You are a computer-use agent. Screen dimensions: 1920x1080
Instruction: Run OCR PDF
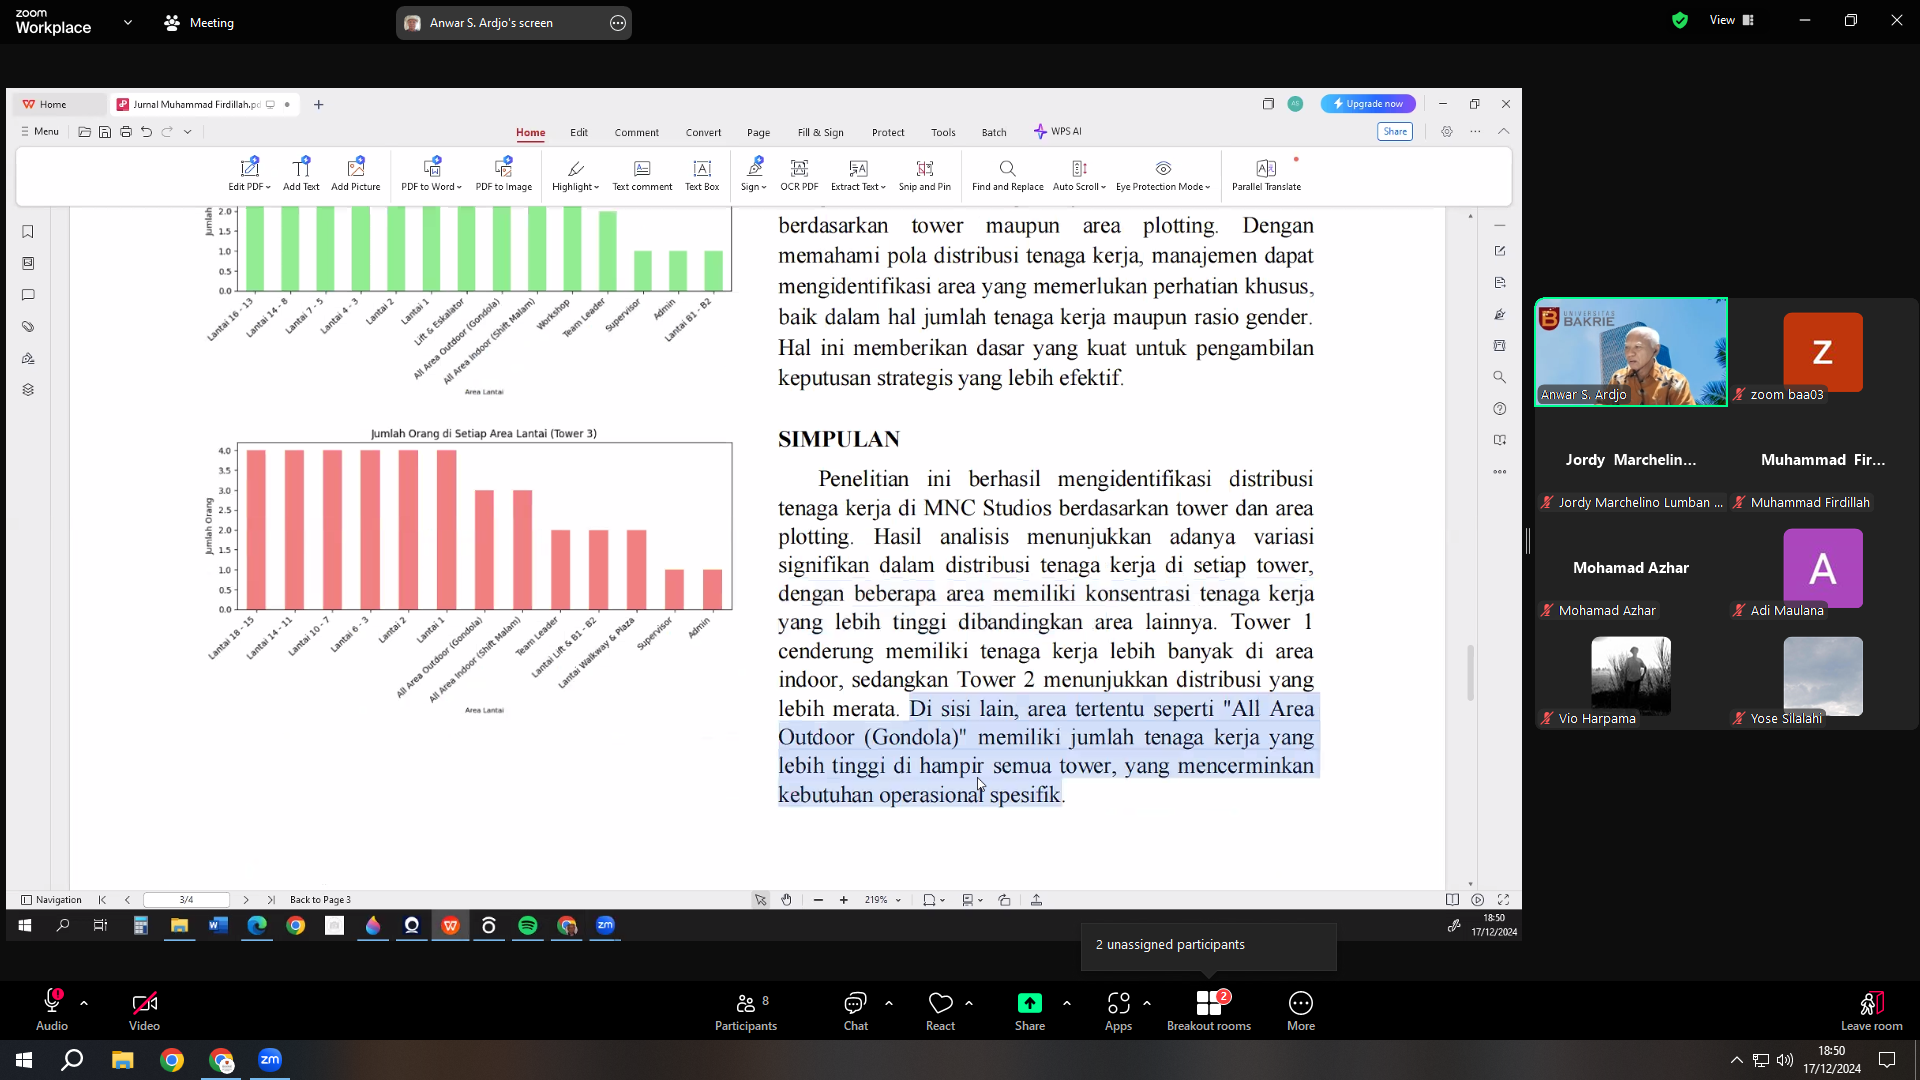tap(799, 174)
